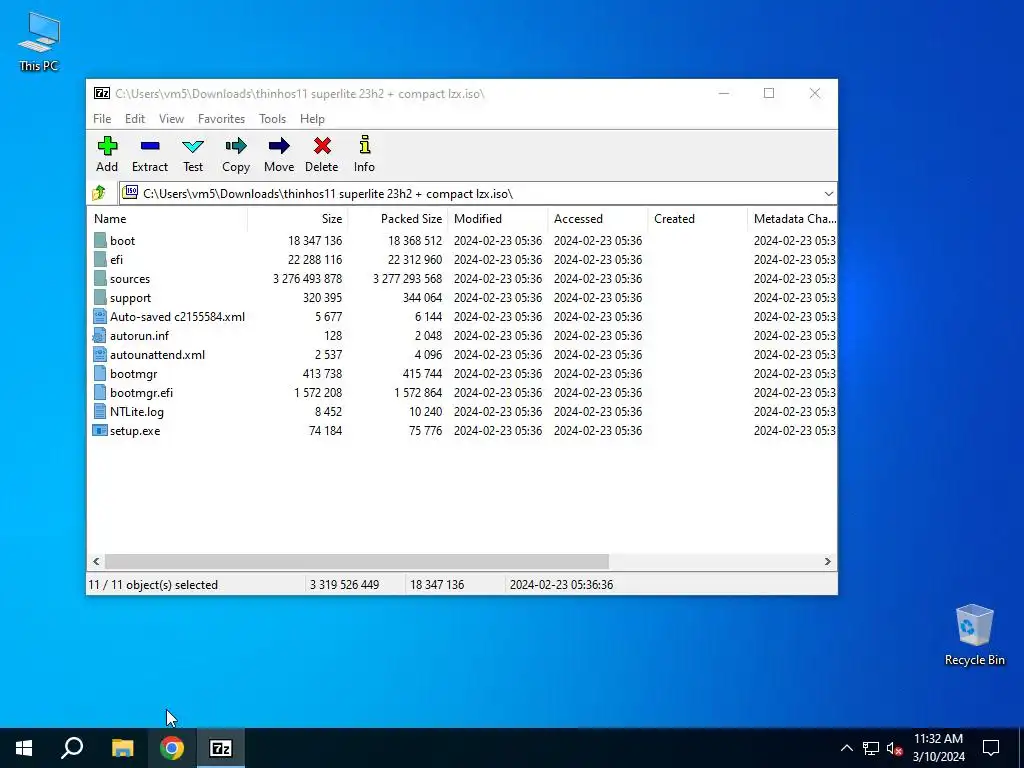
Task: Click the red Delete X icon
Action: click(322, 146)
